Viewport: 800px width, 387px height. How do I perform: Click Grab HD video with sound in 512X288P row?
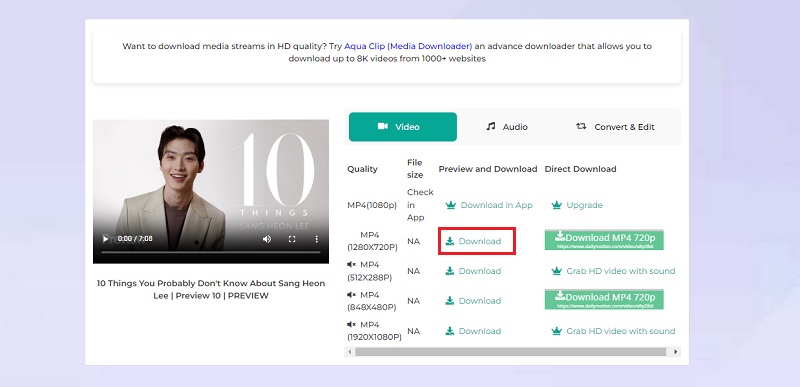click(613, 271)
